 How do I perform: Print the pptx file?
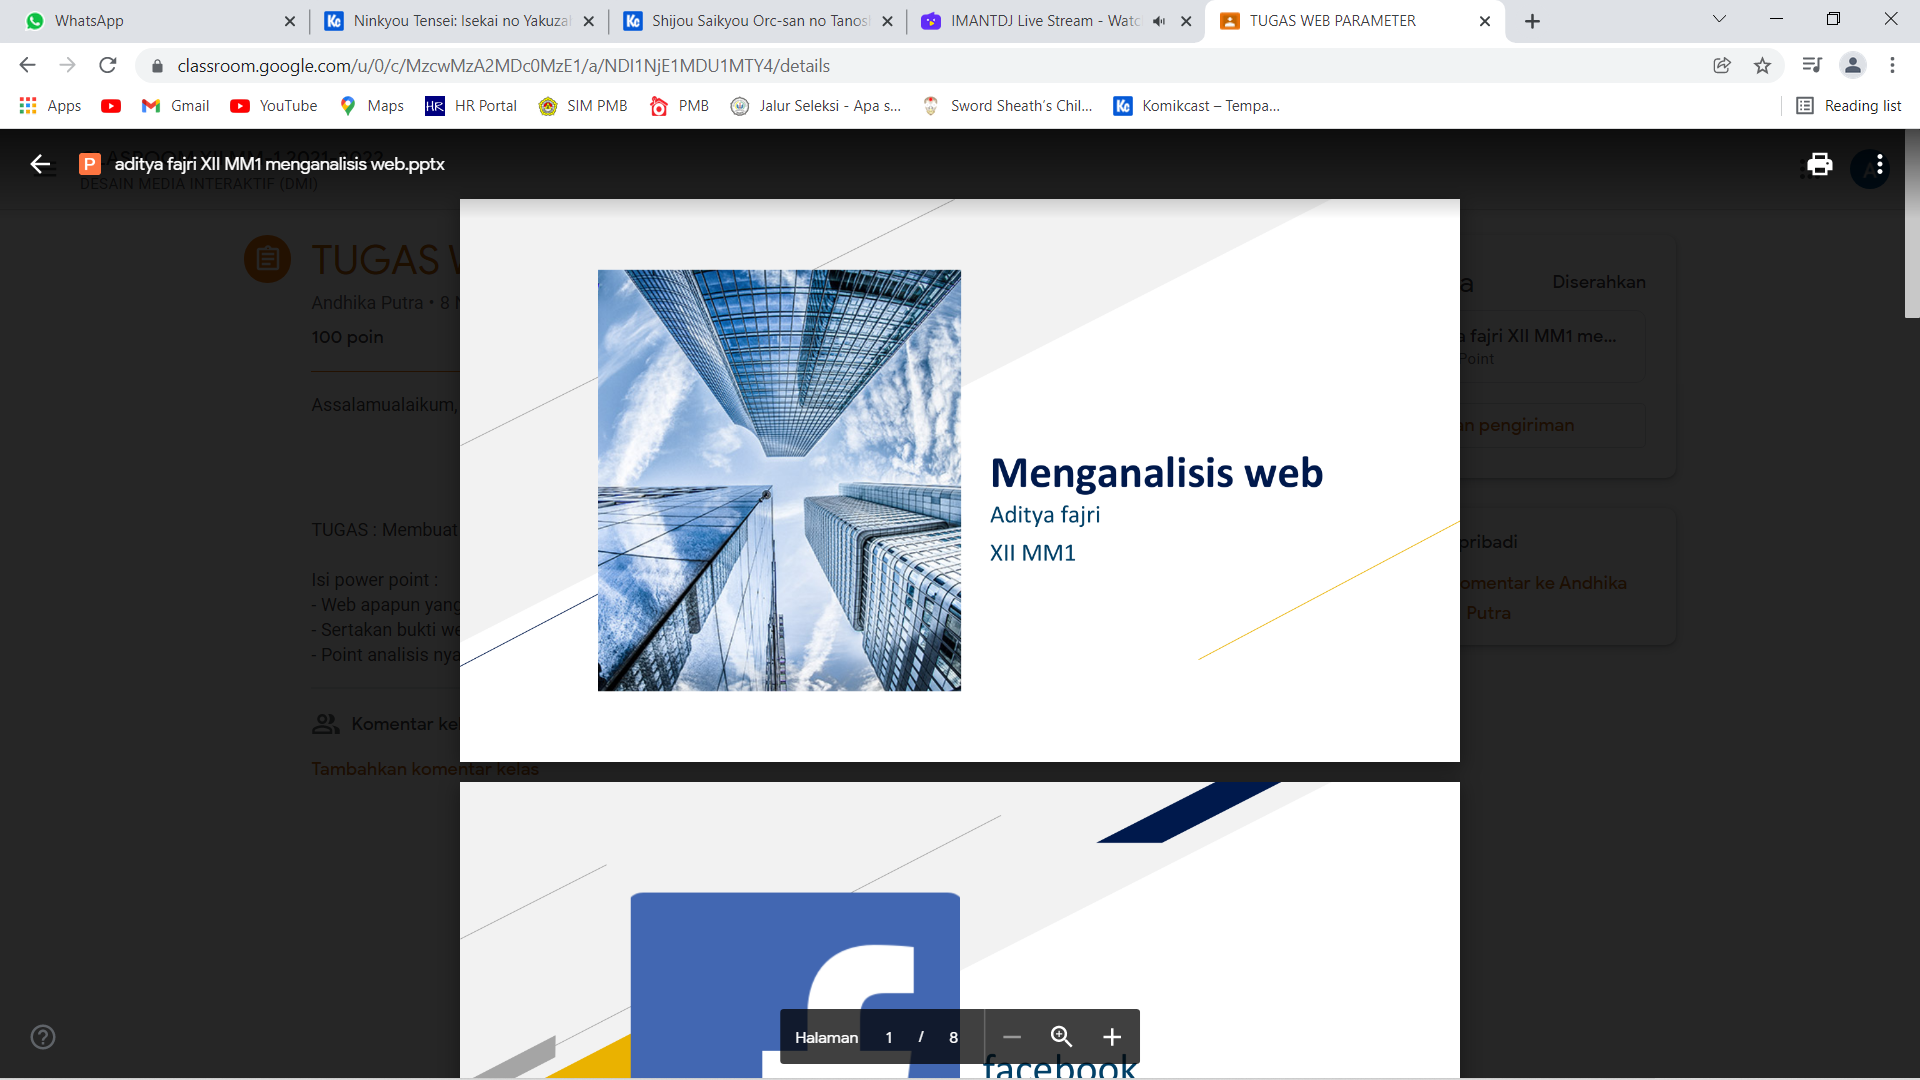tap(1819, 164)
